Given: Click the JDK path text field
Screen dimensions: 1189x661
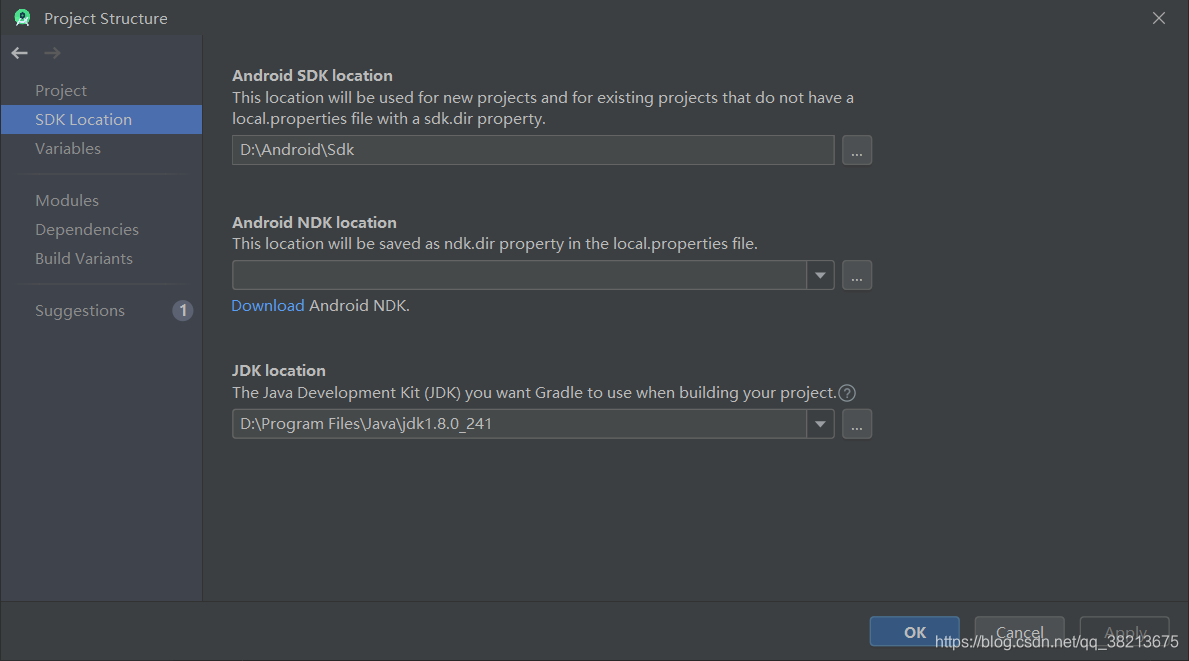Looking at the screenshot, I should [x=519, y=424].
